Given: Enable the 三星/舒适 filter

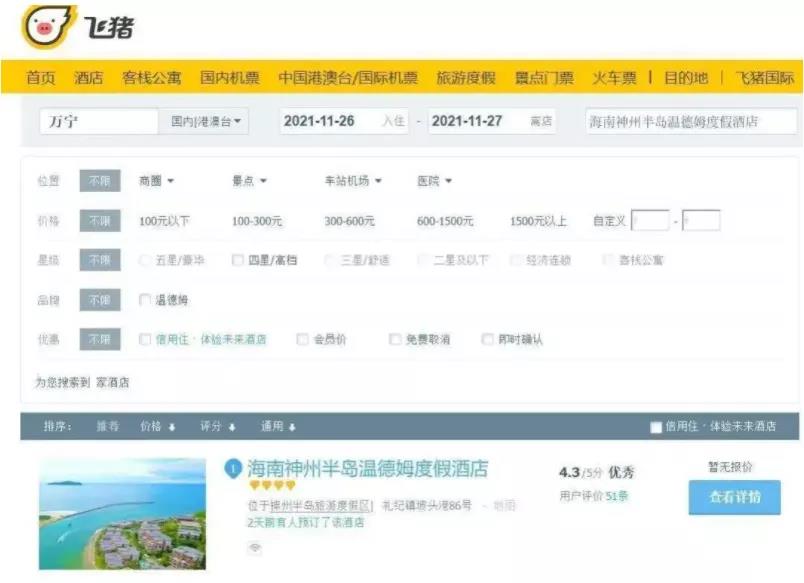Looking at the screenshot, I should pos(330,260).
